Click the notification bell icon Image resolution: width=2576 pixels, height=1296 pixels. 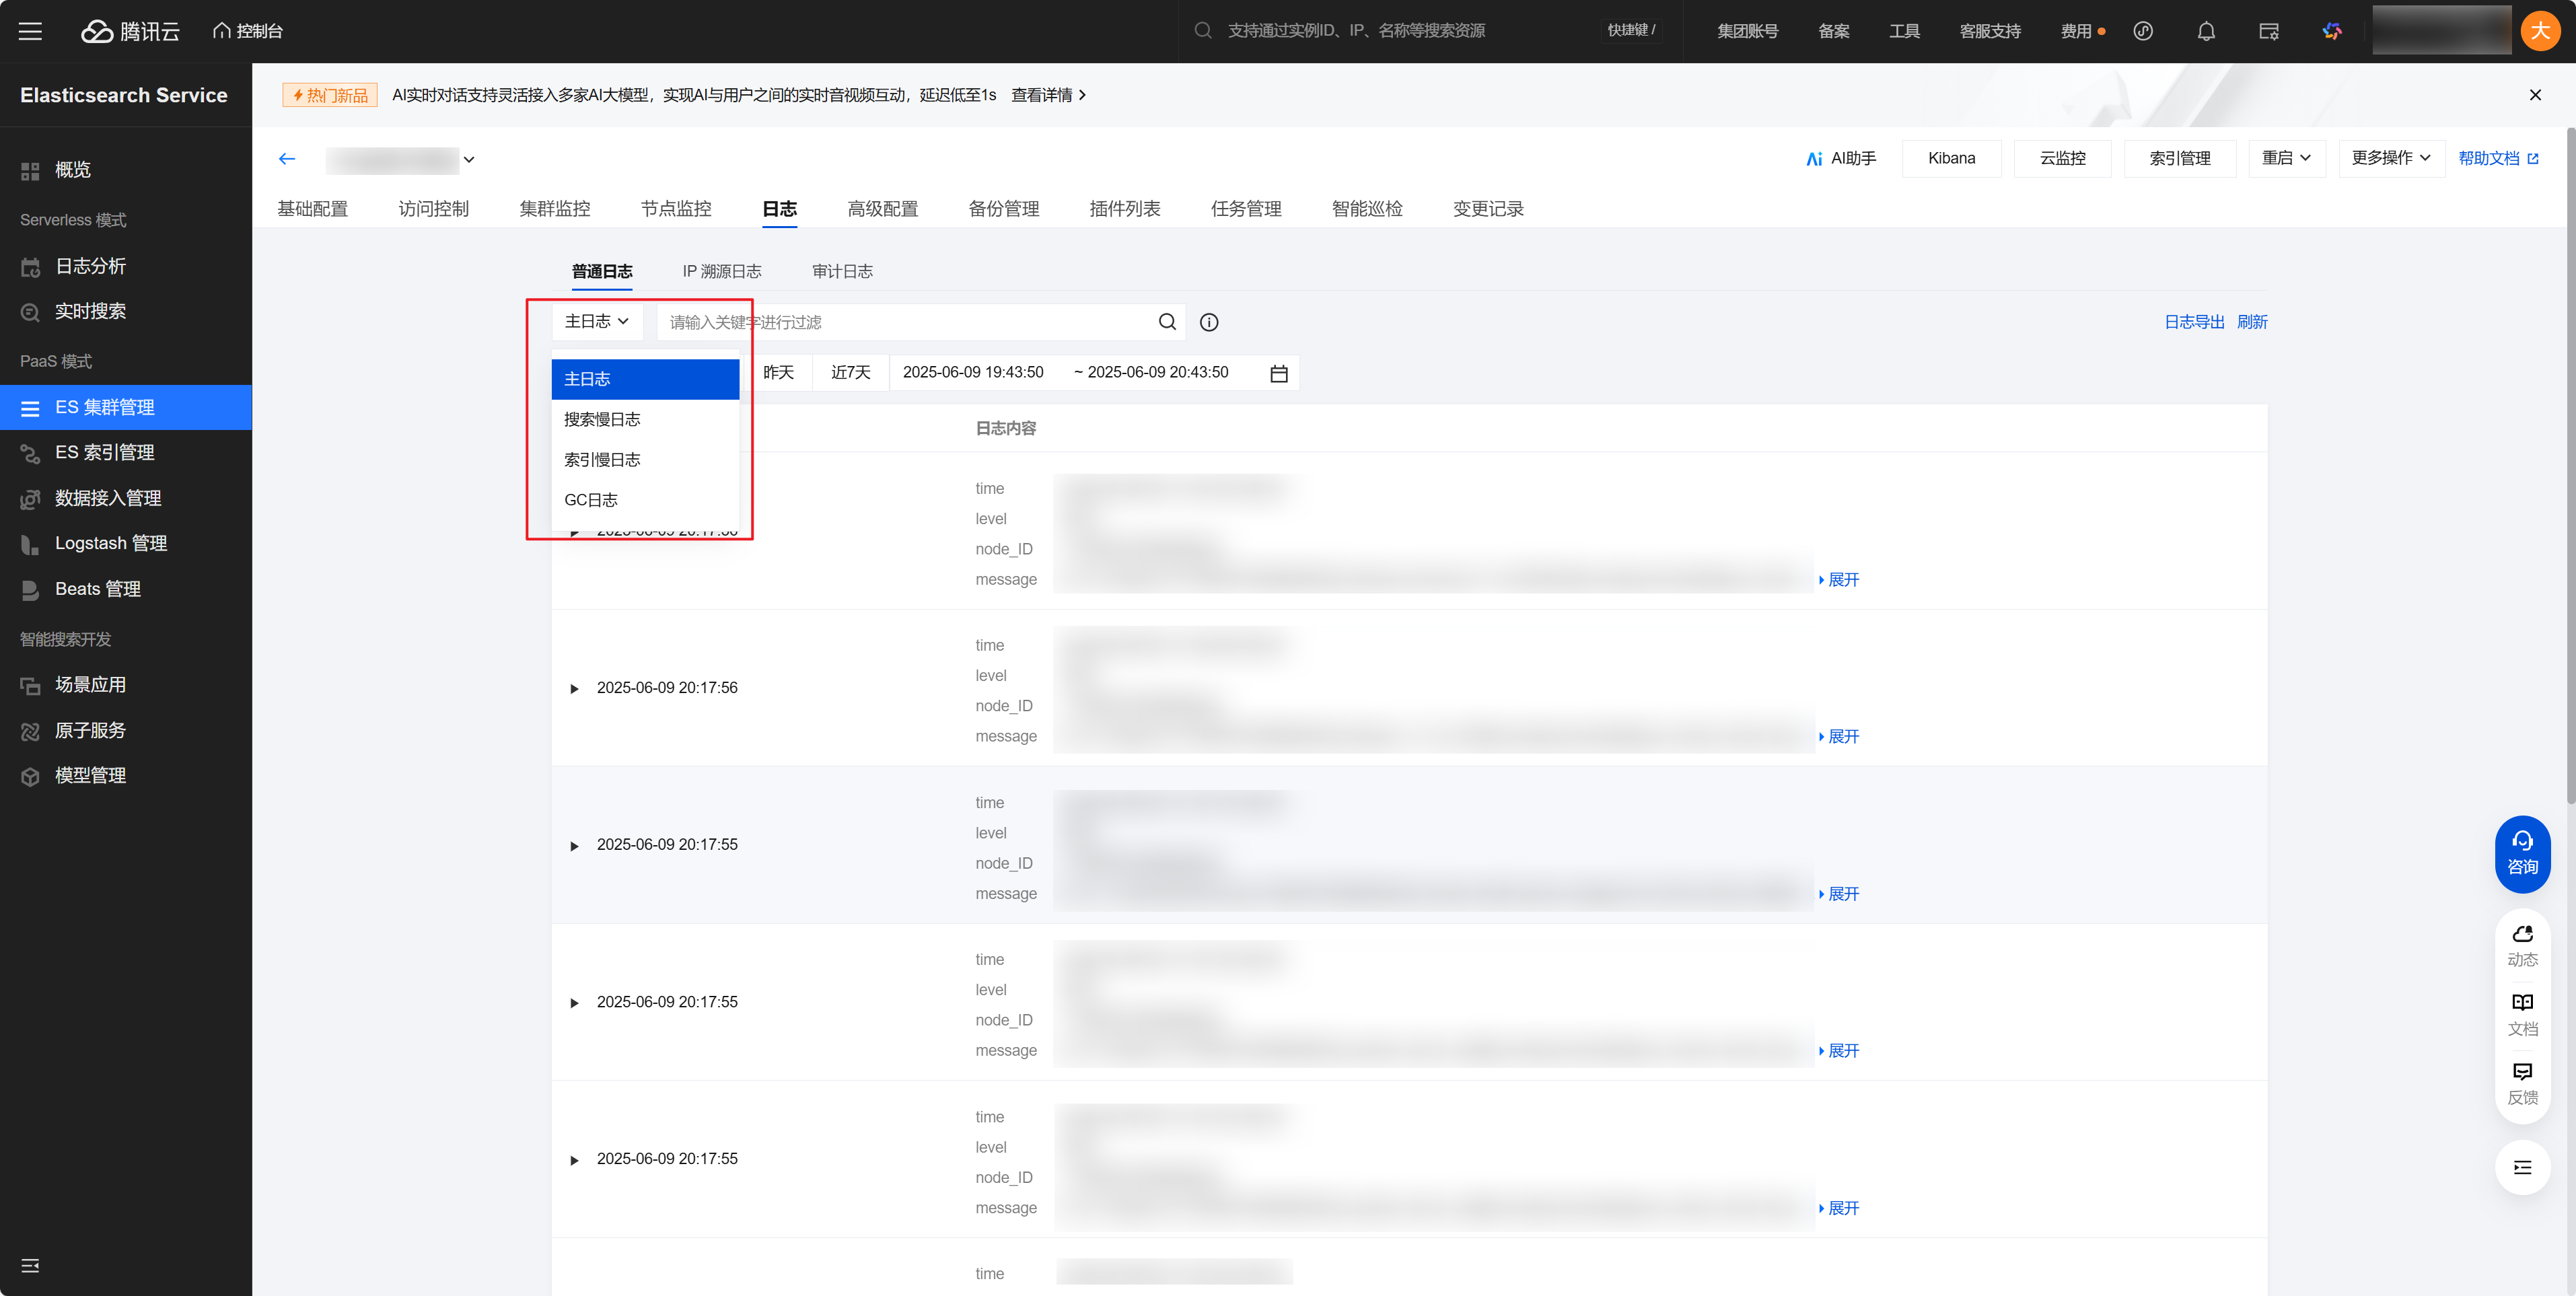click(2205, 31)
